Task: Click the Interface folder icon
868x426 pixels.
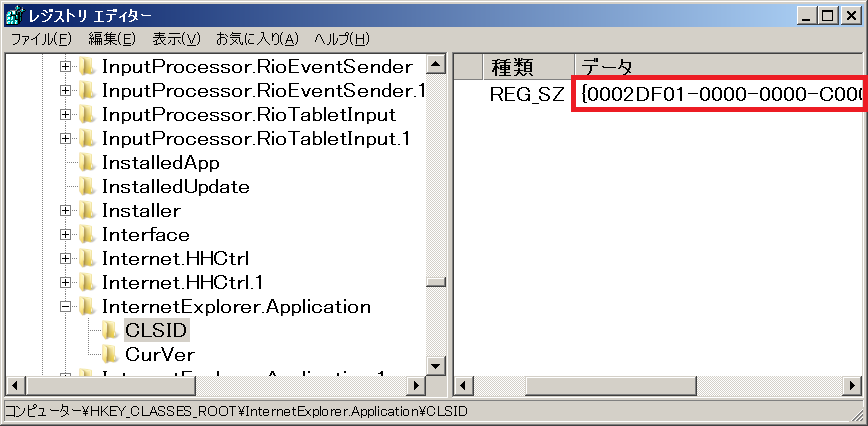Action: (x=86, y=235)
